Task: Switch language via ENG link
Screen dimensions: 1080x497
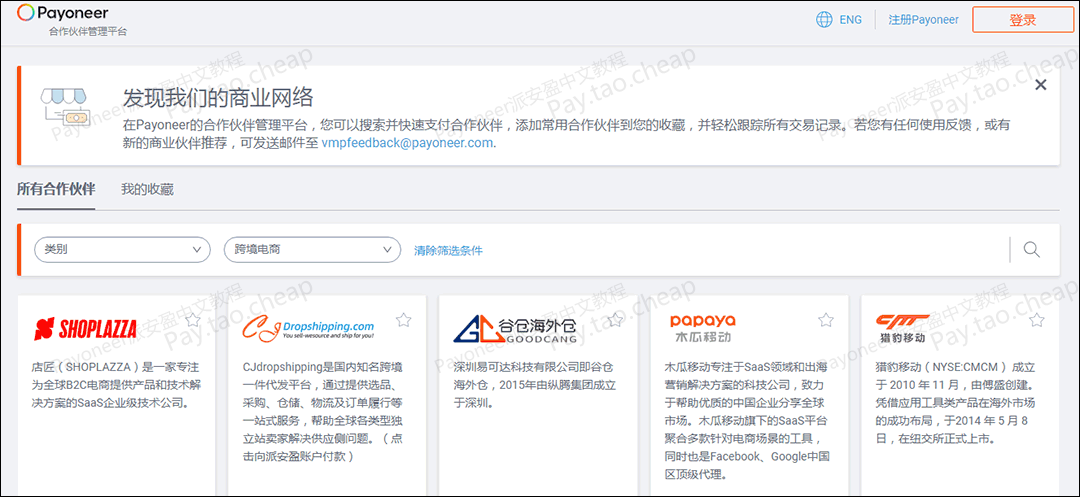Action: coord(851,20)
